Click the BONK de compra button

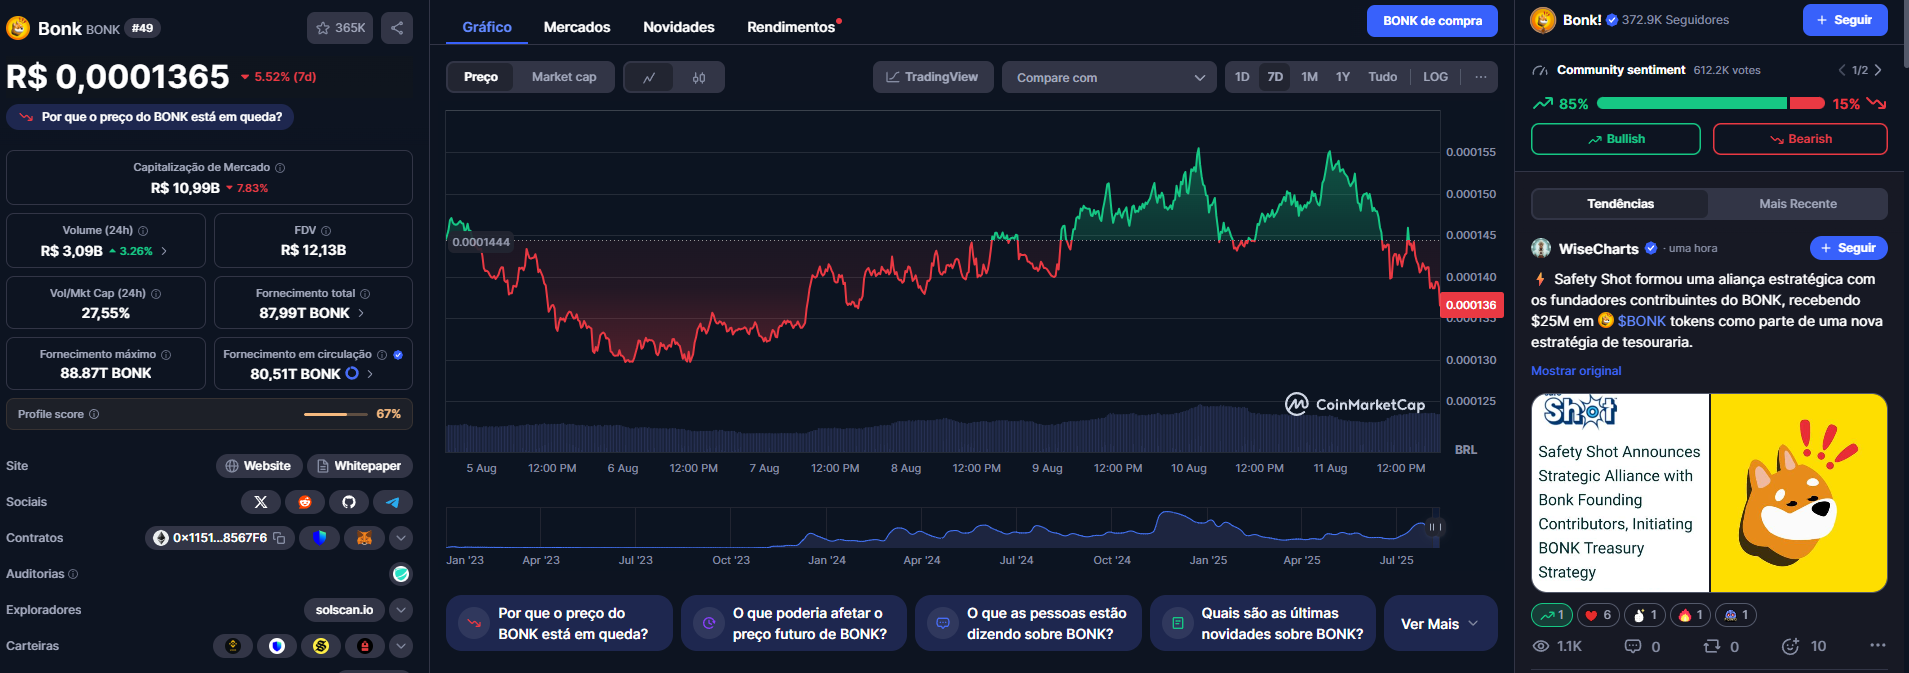(1432, 21)
